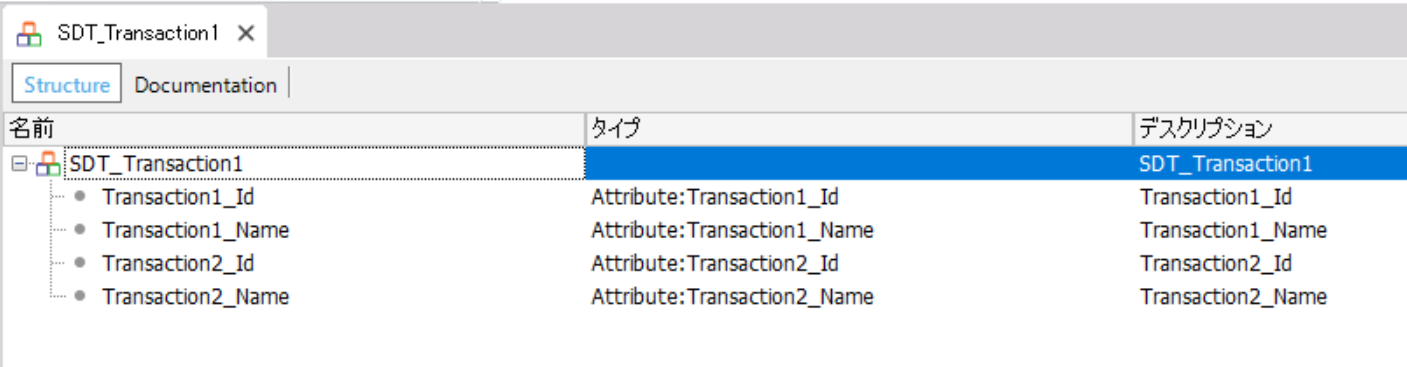Select the Transaction2_Name tree item
This screenshot has height=367, width=1407.
tap(196, 297)
